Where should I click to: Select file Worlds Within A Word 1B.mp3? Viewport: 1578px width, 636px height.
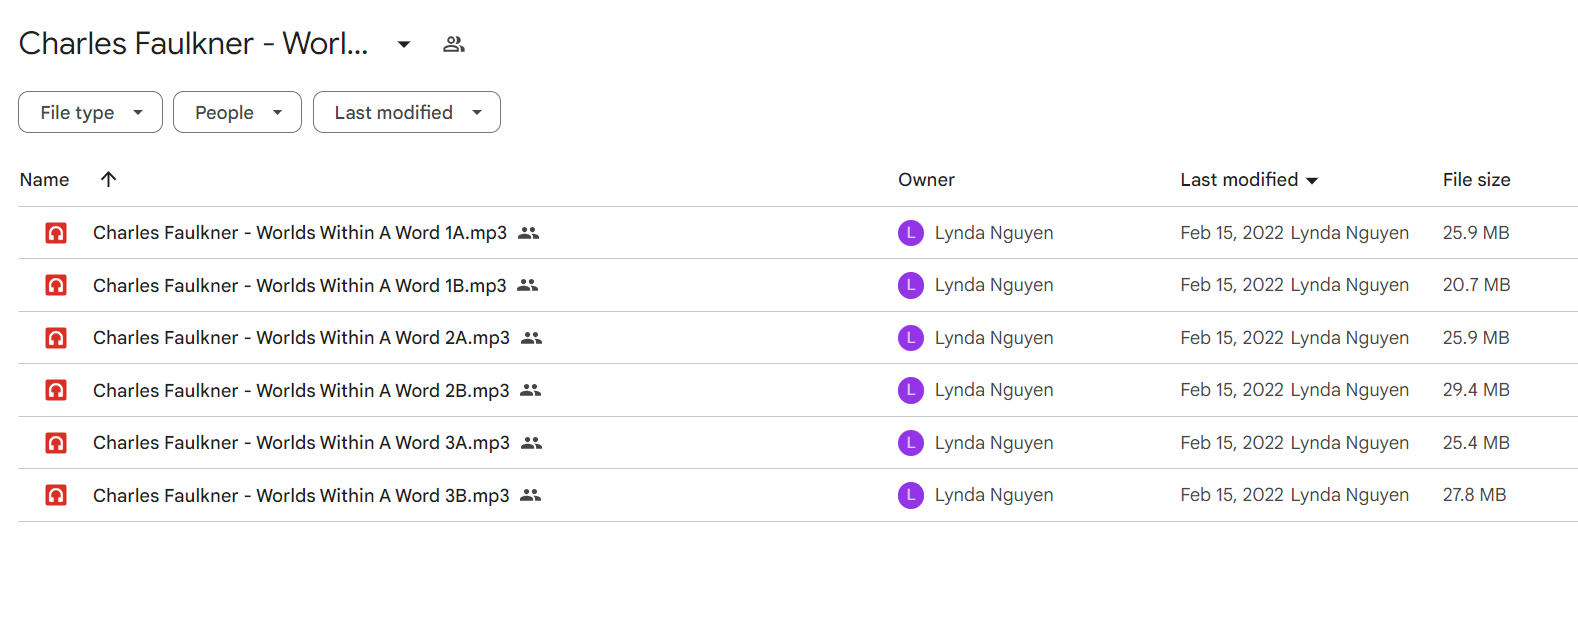(300, 285)
